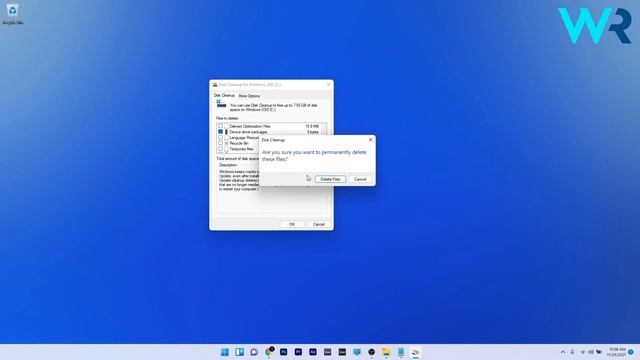Open Adobe After Effects from the taskbar

(x=313, y=352)
